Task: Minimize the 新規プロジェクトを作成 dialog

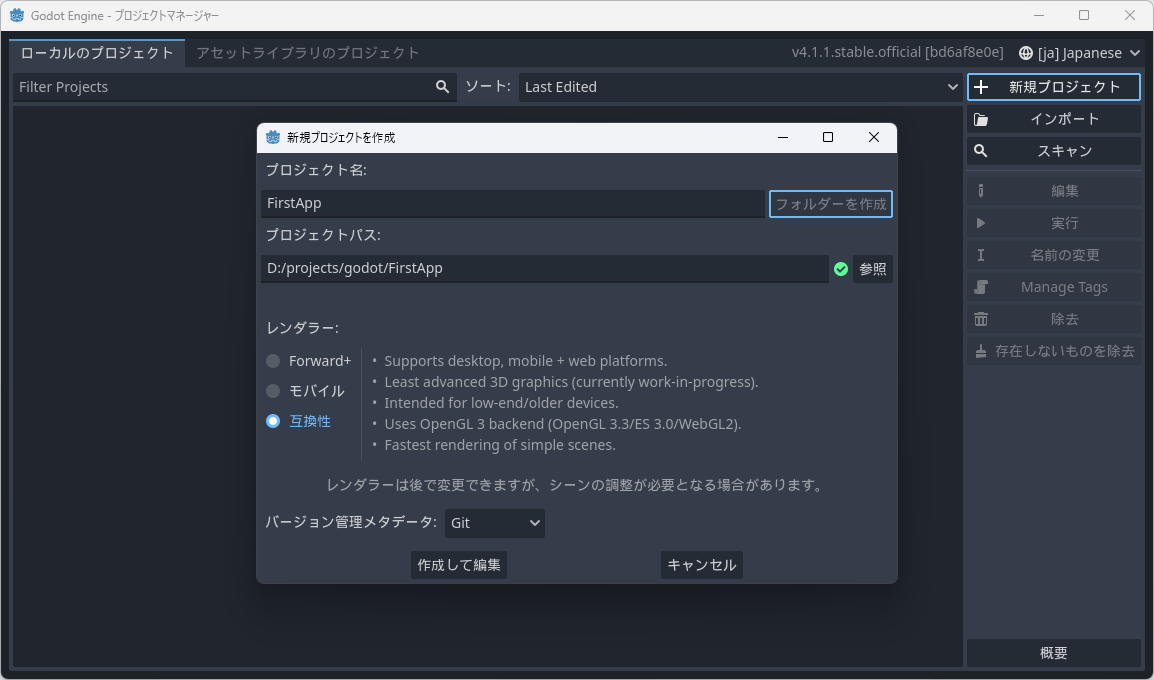Action: (783, 138)
